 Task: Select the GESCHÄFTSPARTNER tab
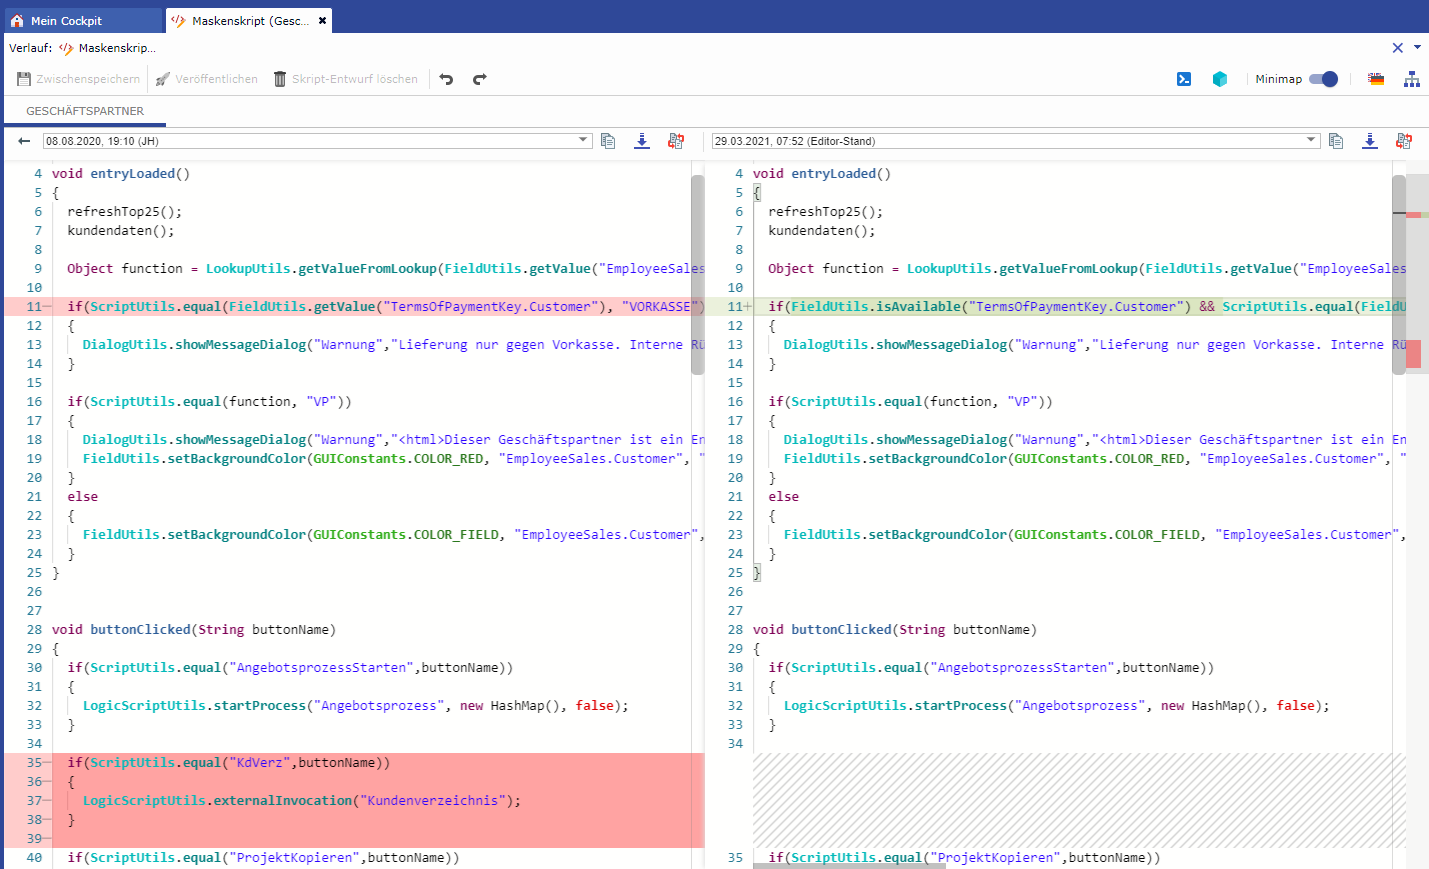tap(85, 111)
